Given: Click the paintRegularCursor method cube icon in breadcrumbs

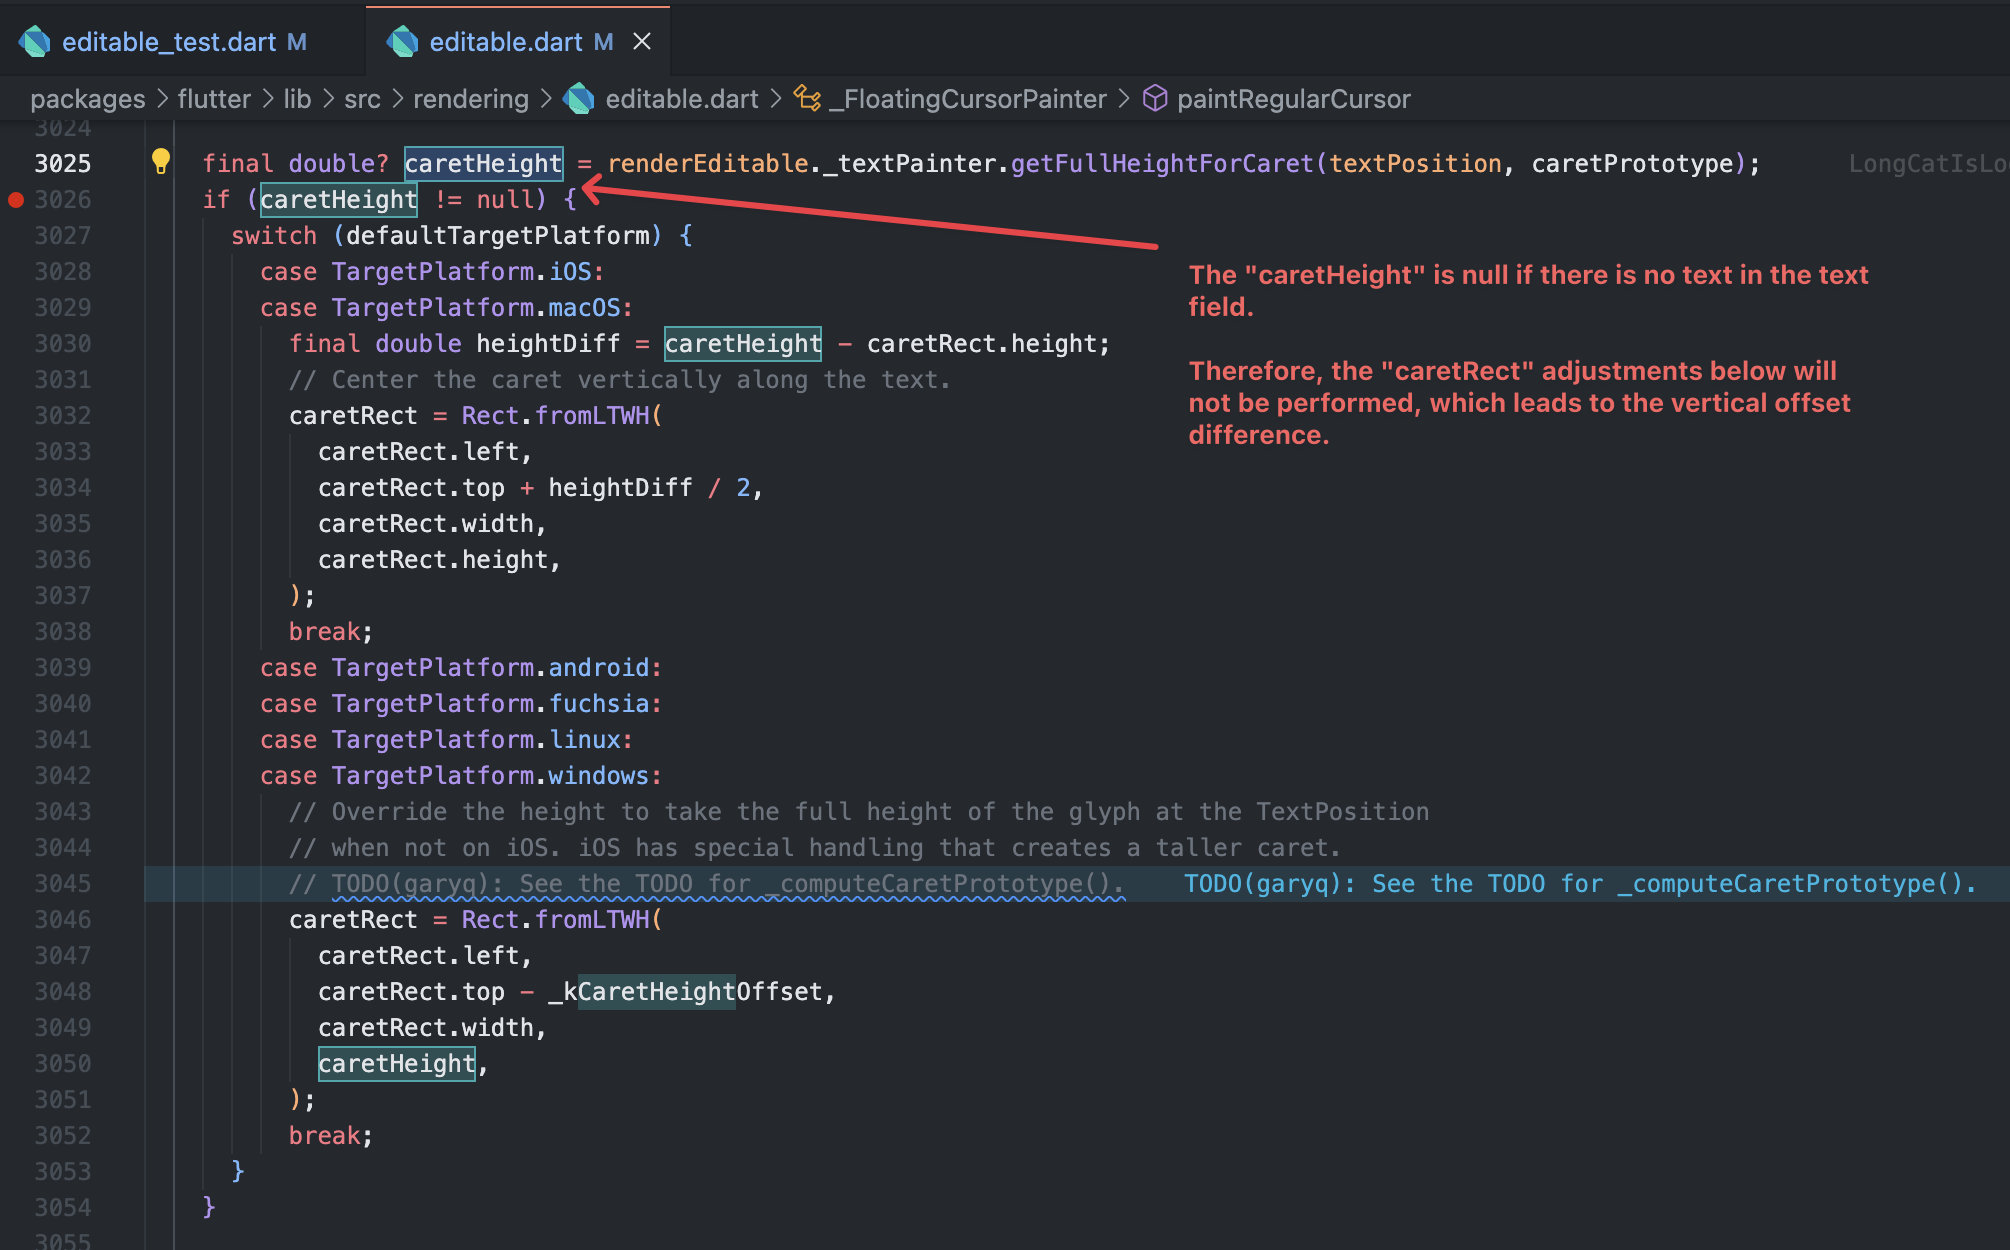Looking at the screenshot, I should click(1154, 98).
